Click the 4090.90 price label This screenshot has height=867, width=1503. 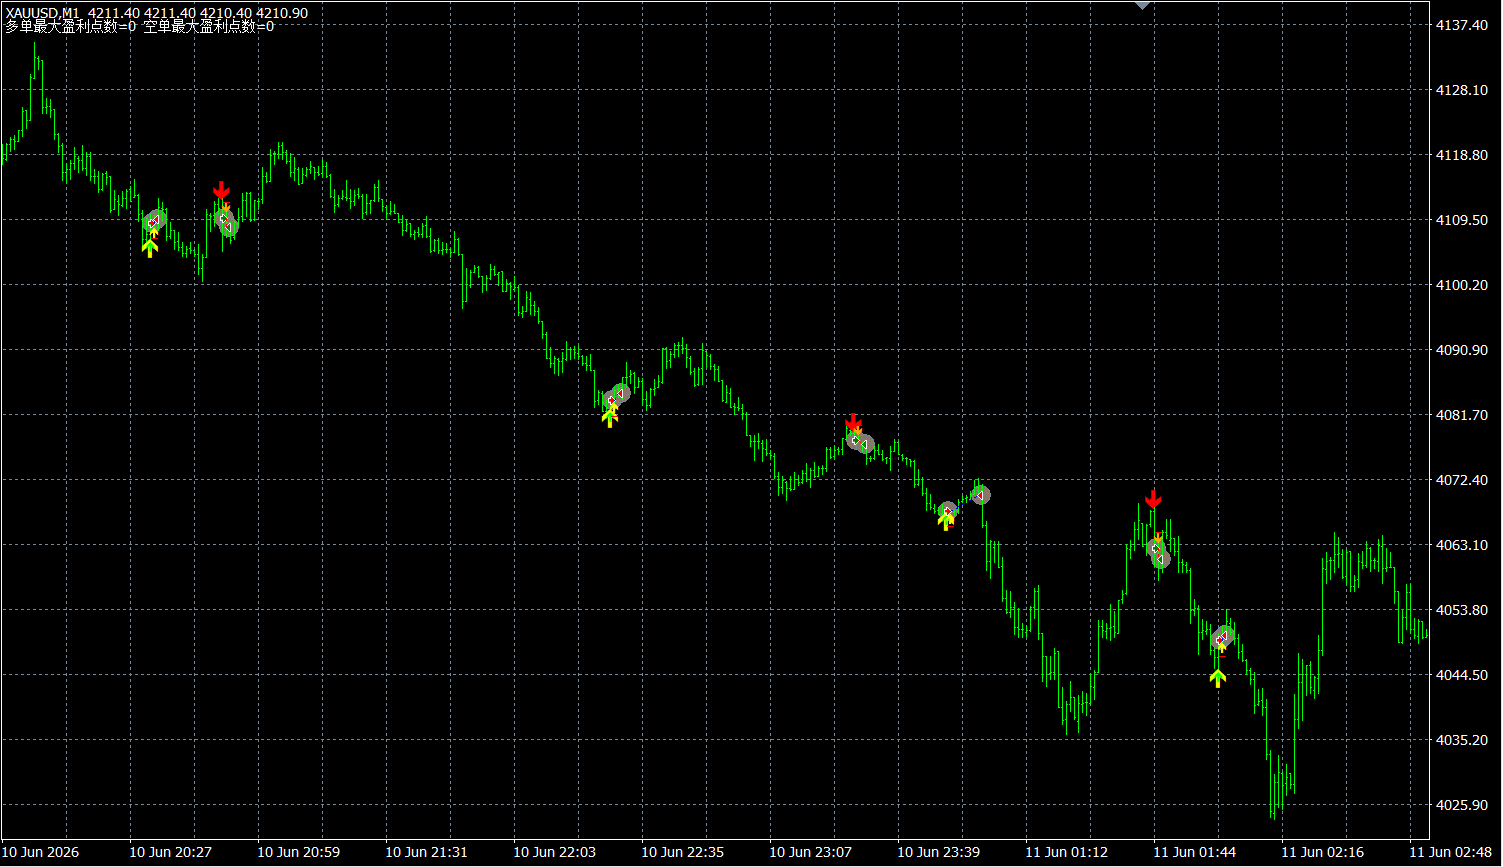point(1461,350)
